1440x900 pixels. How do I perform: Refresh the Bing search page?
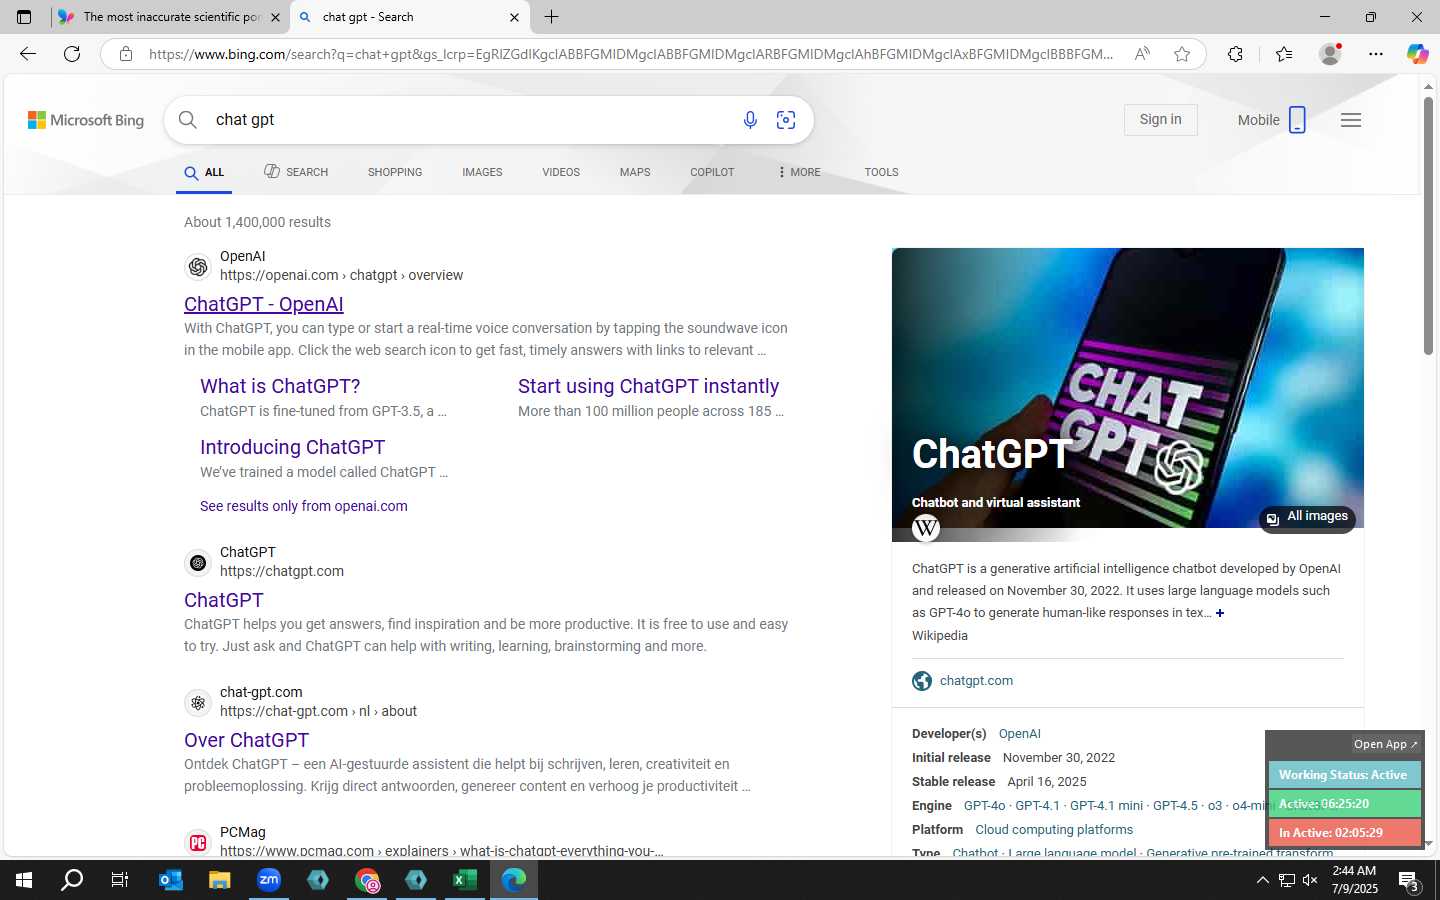(72, 54)
